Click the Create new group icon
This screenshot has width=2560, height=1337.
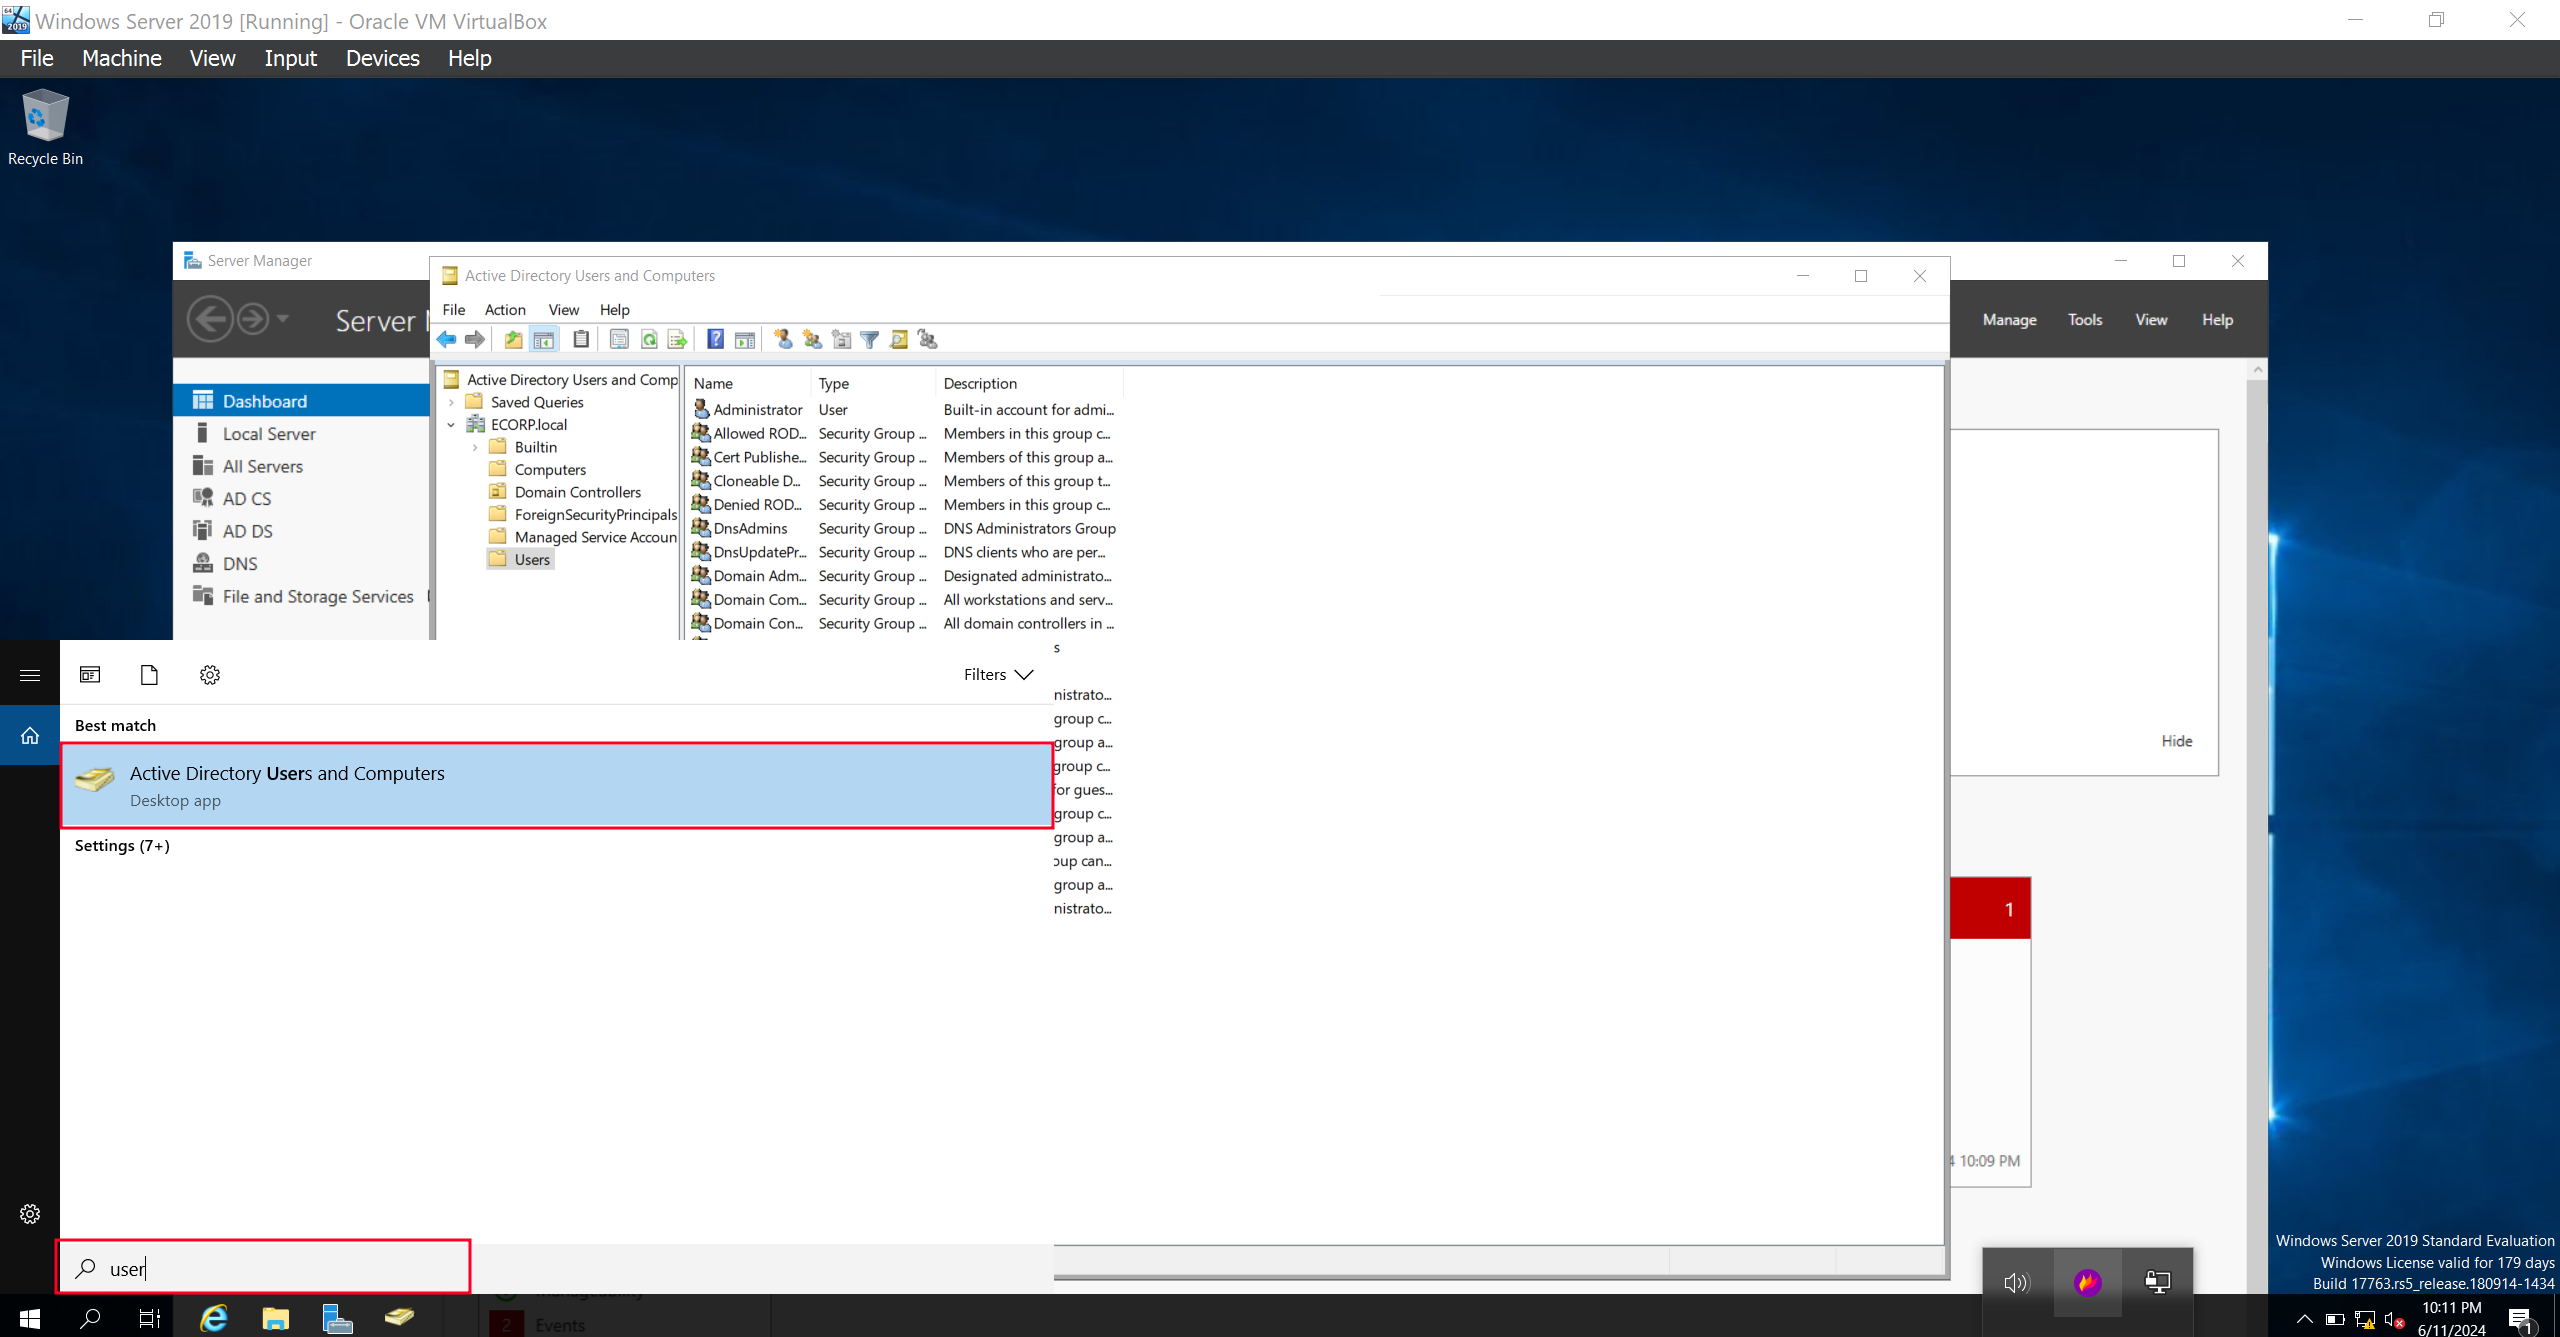813,340
